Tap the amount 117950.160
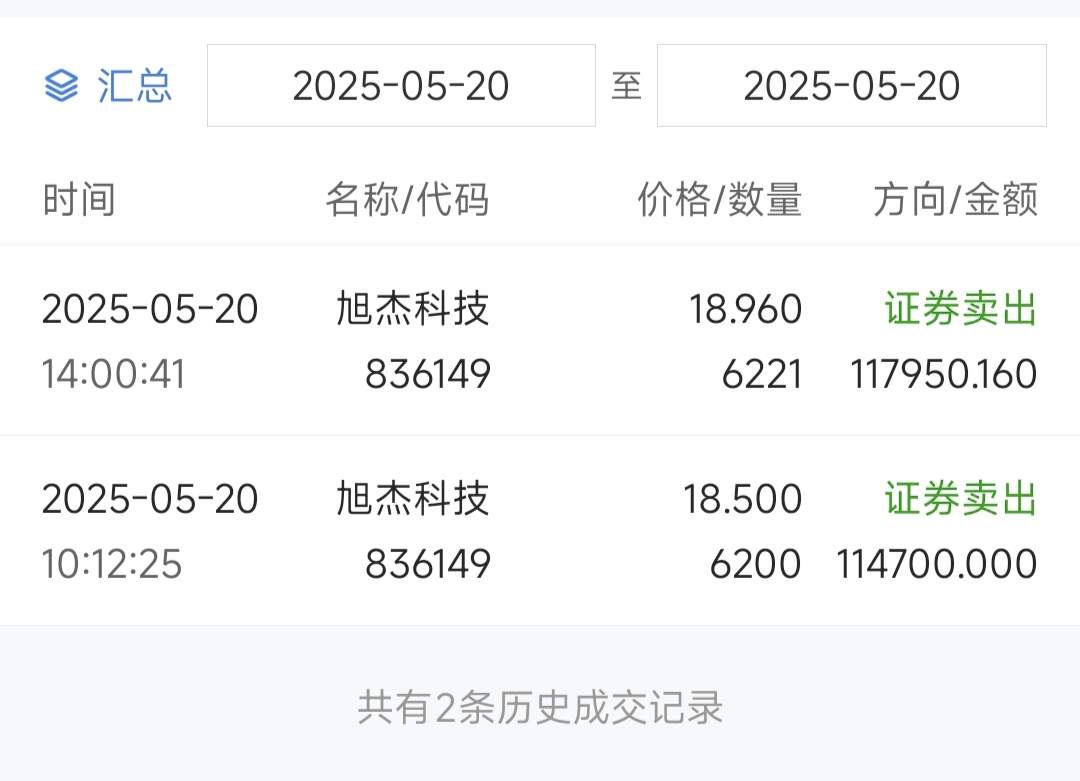The height and width of the screenshot is (781, 1080). point(943,375)
